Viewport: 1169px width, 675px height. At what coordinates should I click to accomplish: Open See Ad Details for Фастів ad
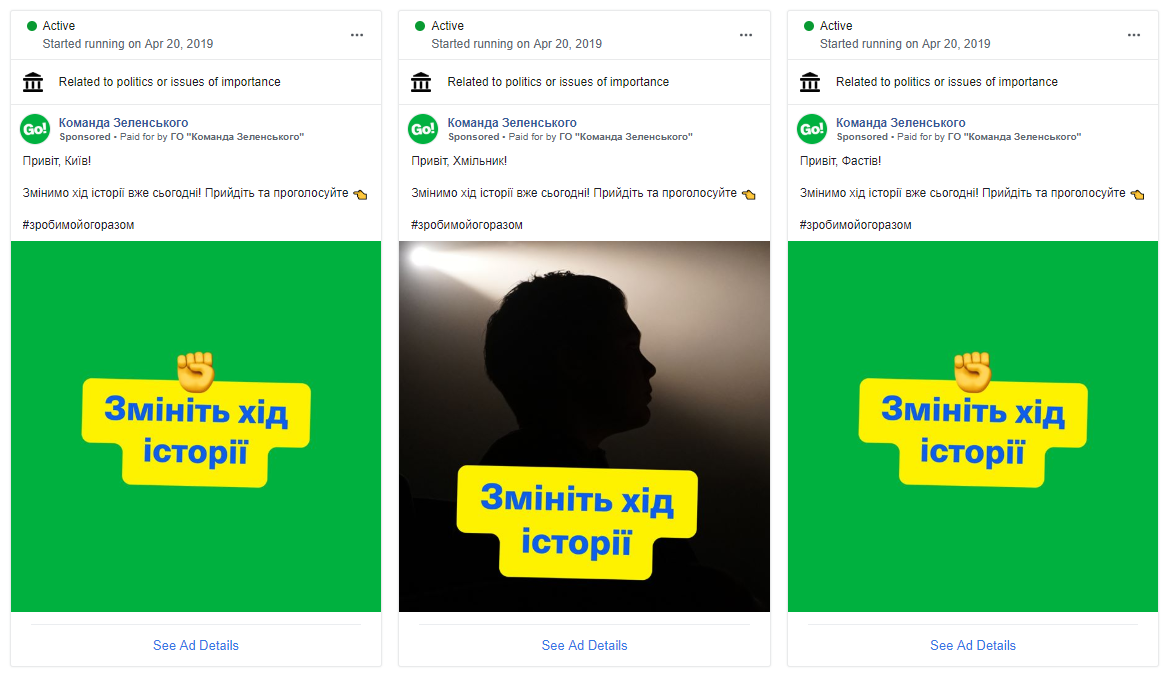(x=973, y=645)
